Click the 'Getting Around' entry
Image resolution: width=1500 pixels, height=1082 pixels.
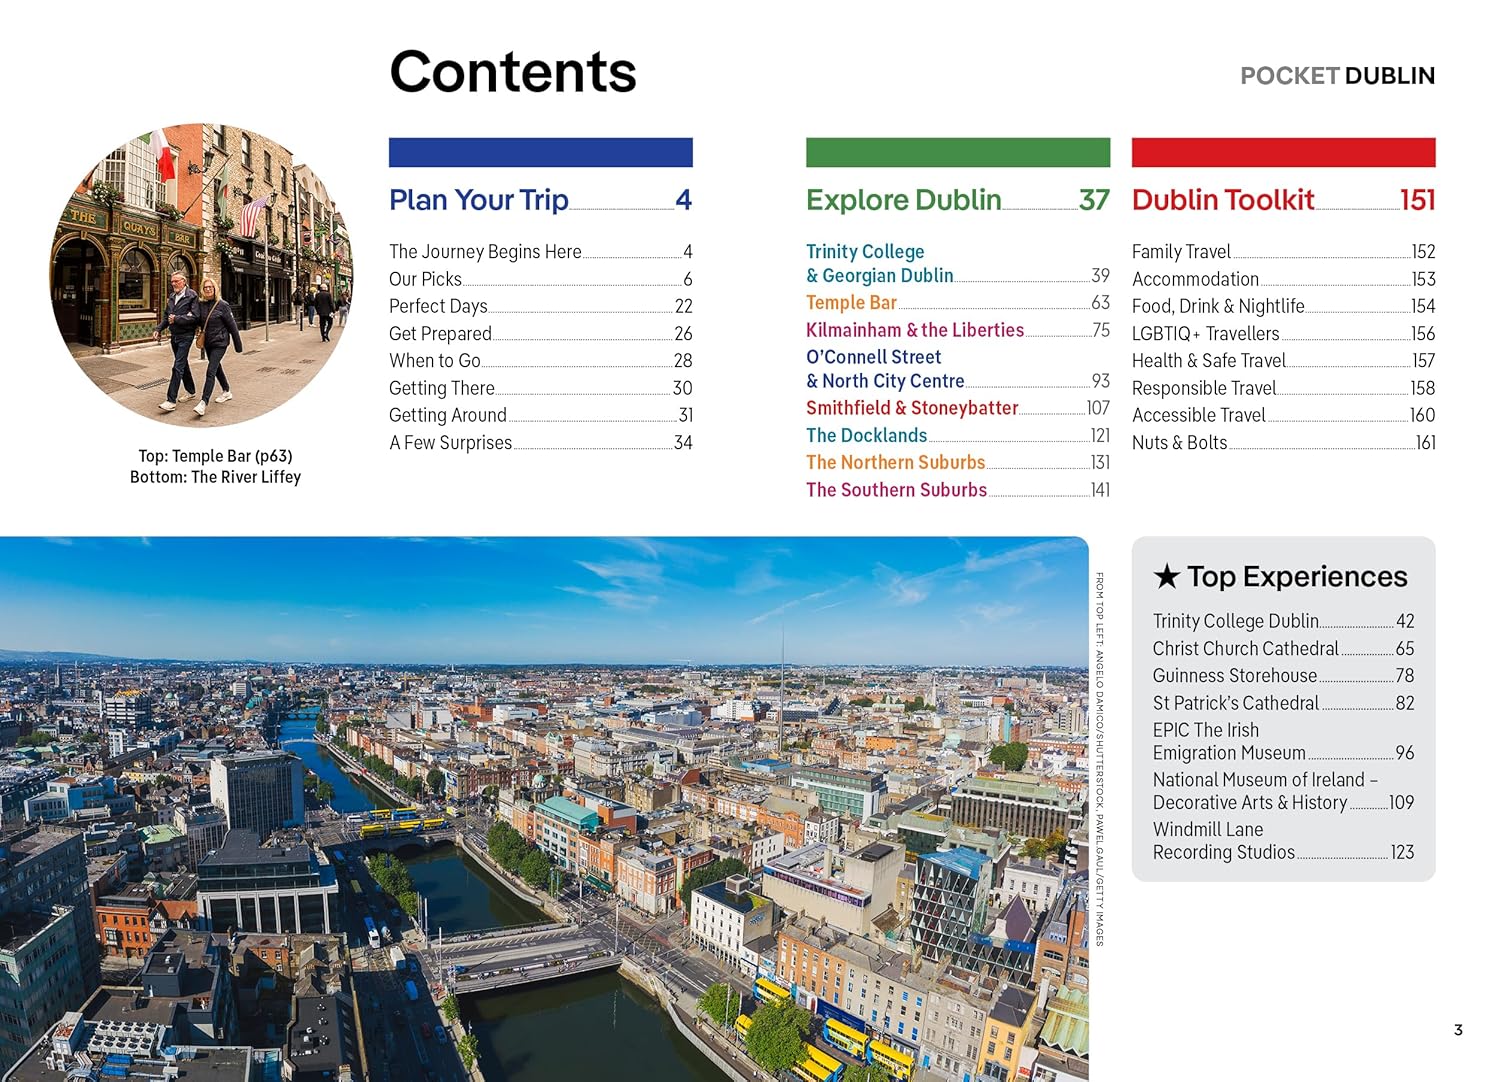[x=541, y=415]
